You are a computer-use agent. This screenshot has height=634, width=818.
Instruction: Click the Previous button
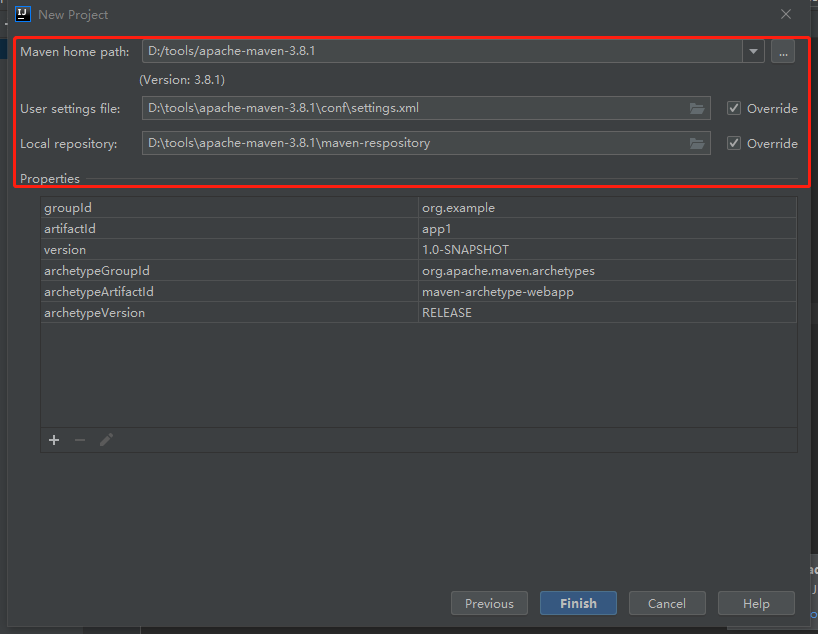(489, 603)
